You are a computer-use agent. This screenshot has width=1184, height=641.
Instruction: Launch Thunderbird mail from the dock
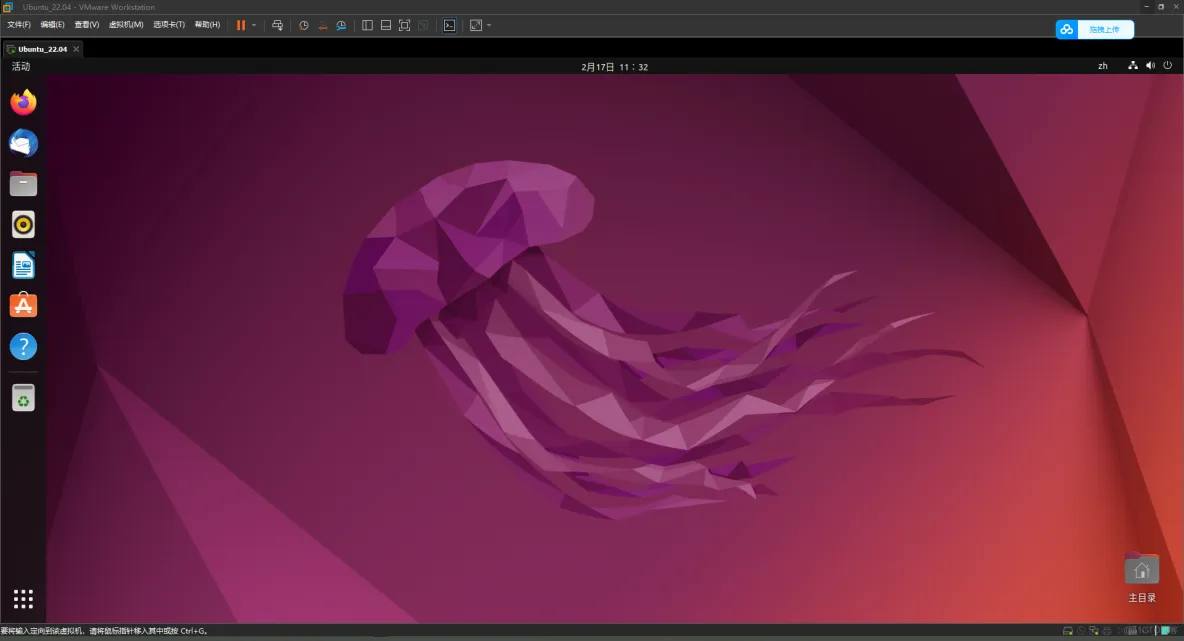point(23,143)
